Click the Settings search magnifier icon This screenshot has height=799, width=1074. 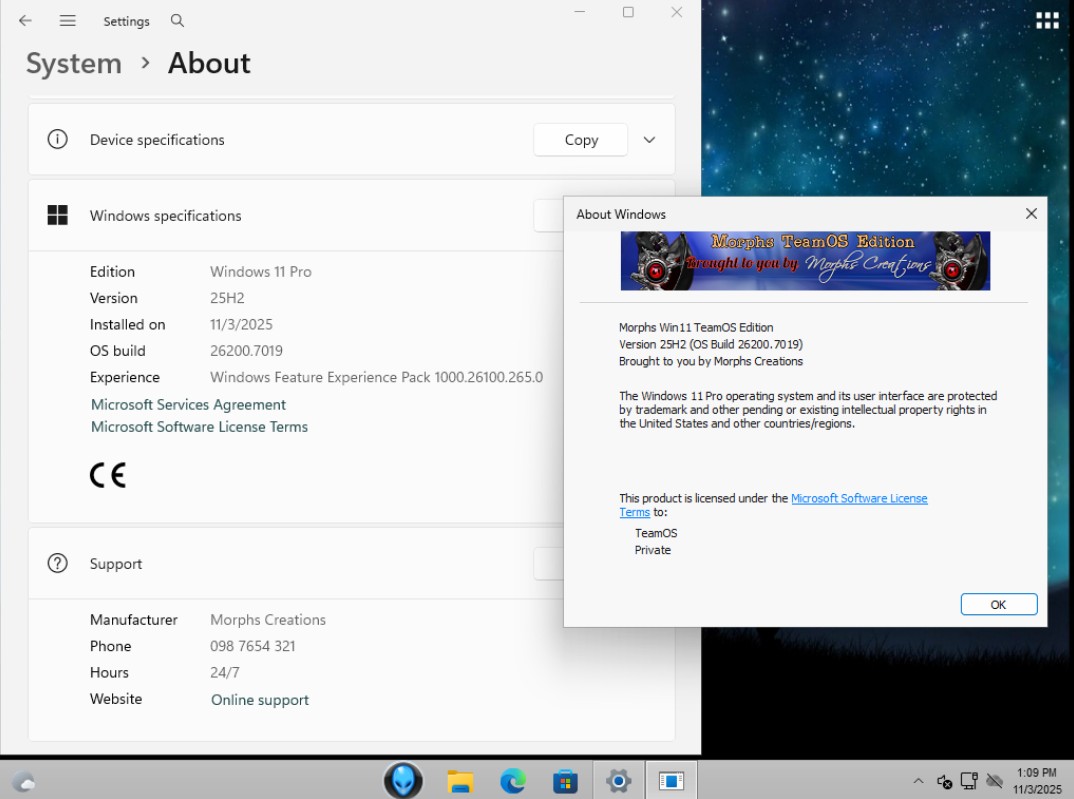[x=177, y=21]
